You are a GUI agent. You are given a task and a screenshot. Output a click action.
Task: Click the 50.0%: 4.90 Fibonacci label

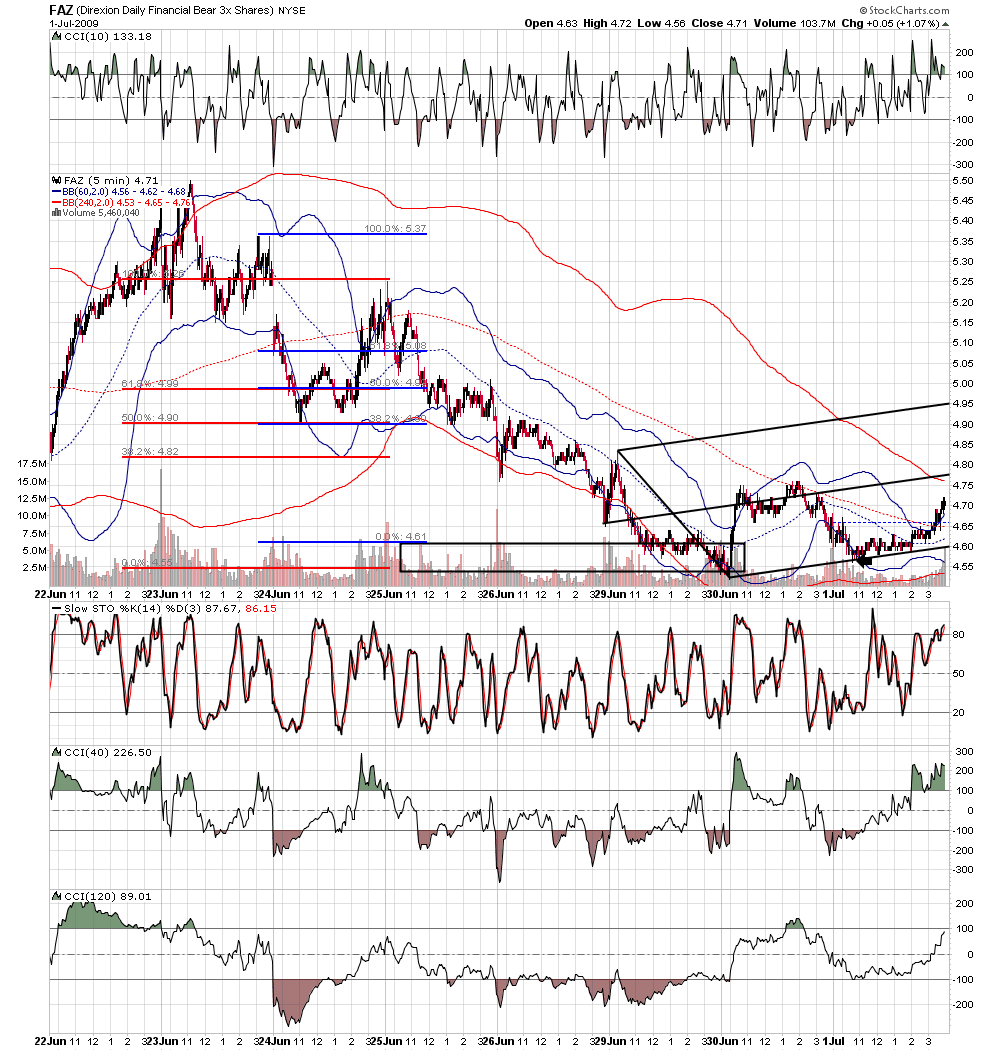pyautogui.click(x=150, y=418)
